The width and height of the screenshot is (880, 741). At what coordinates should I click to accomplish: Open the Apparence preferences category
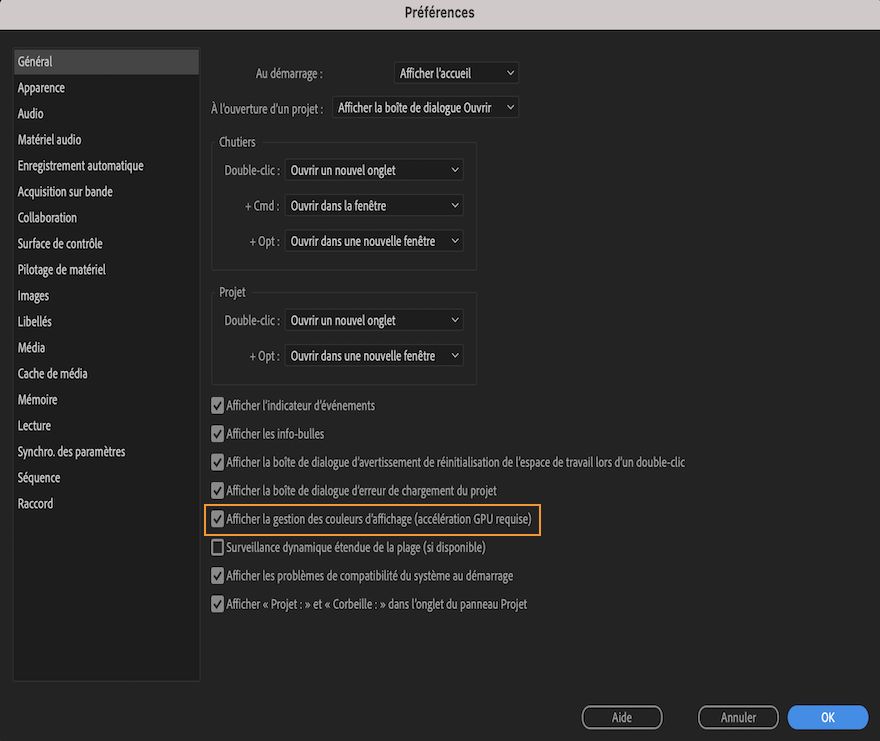[x=41, y=87]
